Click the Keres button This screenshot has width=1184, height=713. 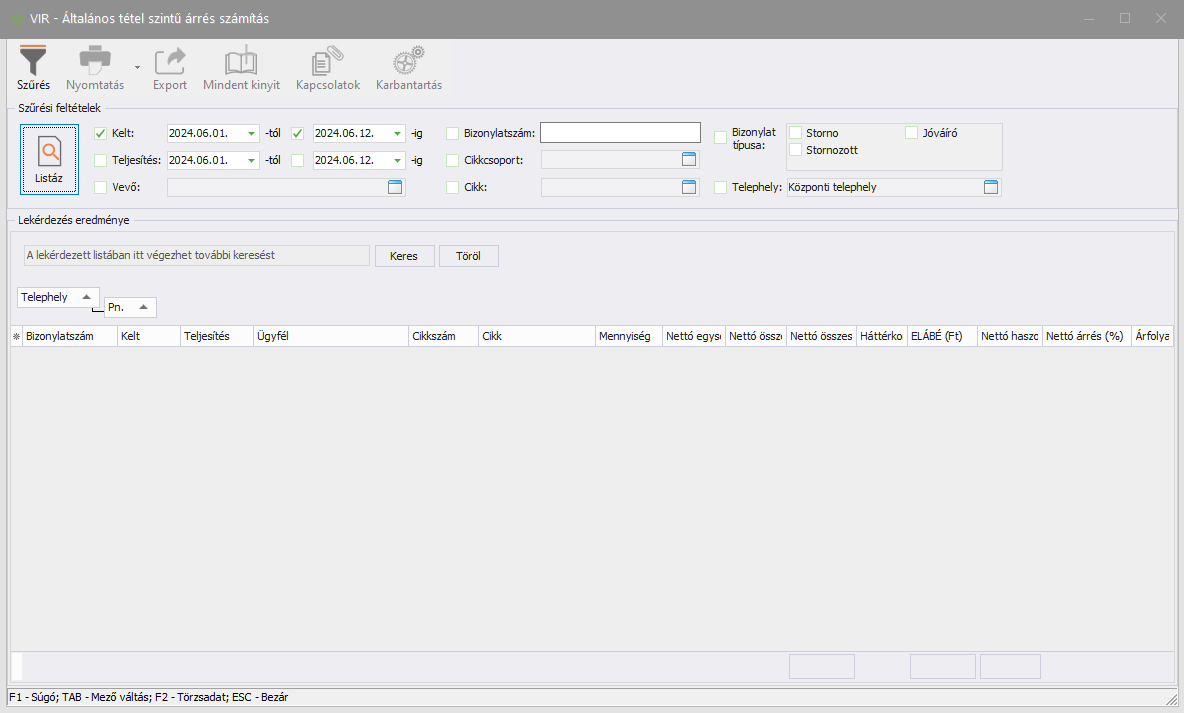404,256
